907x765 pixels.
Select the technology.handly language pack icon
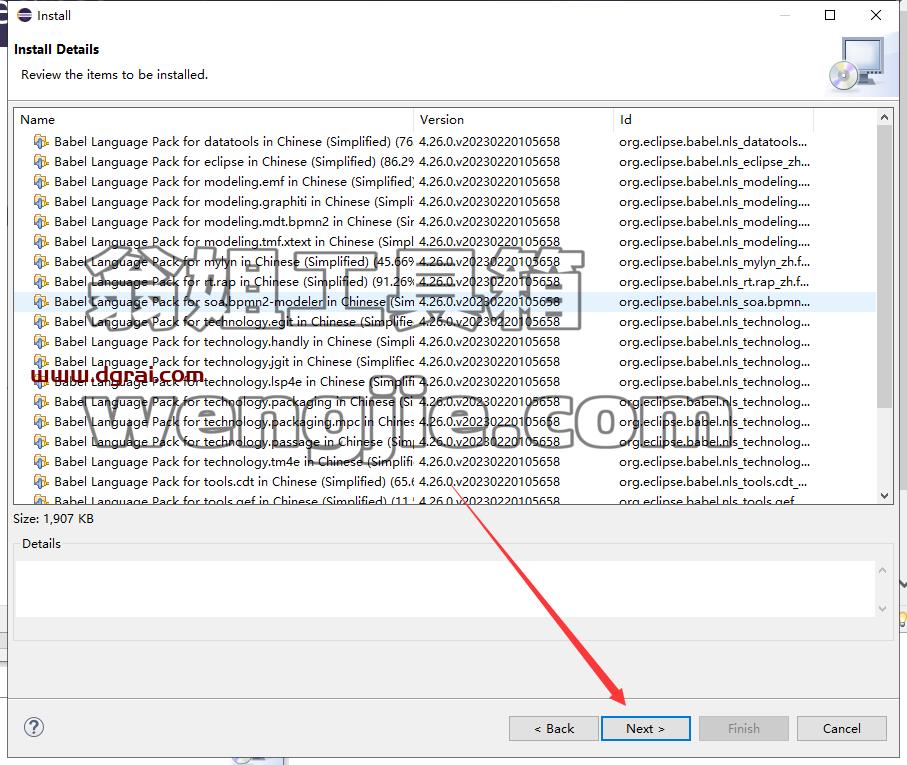[x=40, y=342]
